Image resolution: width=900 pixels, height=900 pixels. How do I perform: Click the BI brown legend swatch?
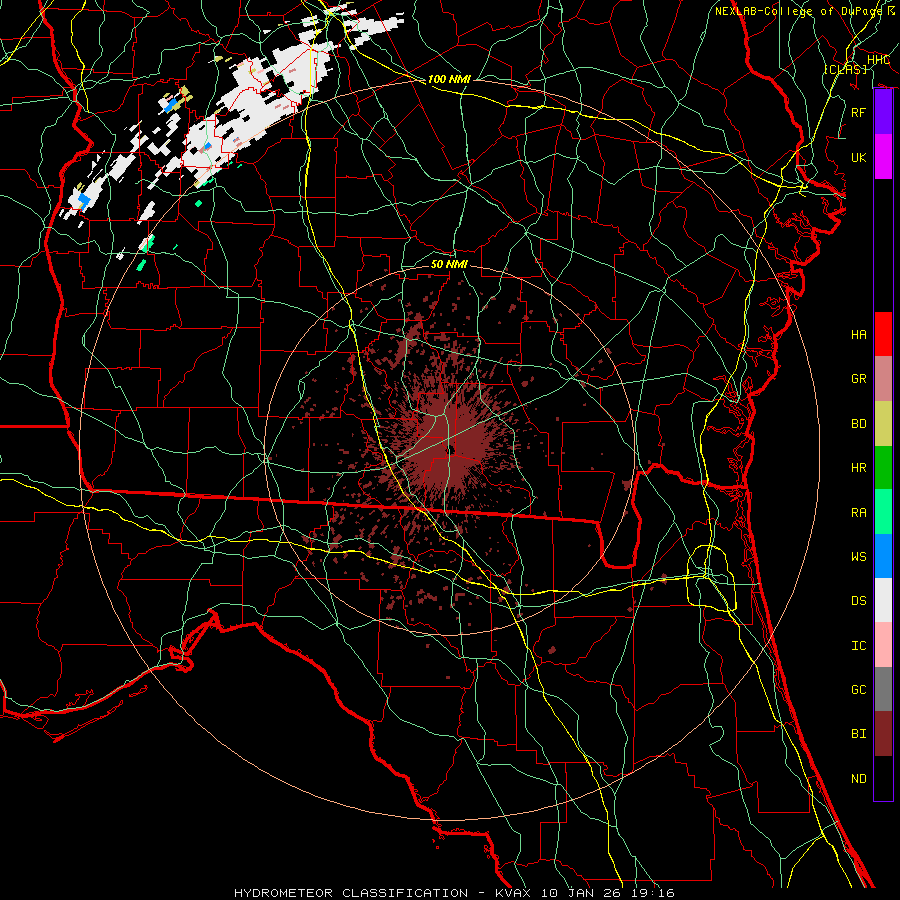[883, 734]
